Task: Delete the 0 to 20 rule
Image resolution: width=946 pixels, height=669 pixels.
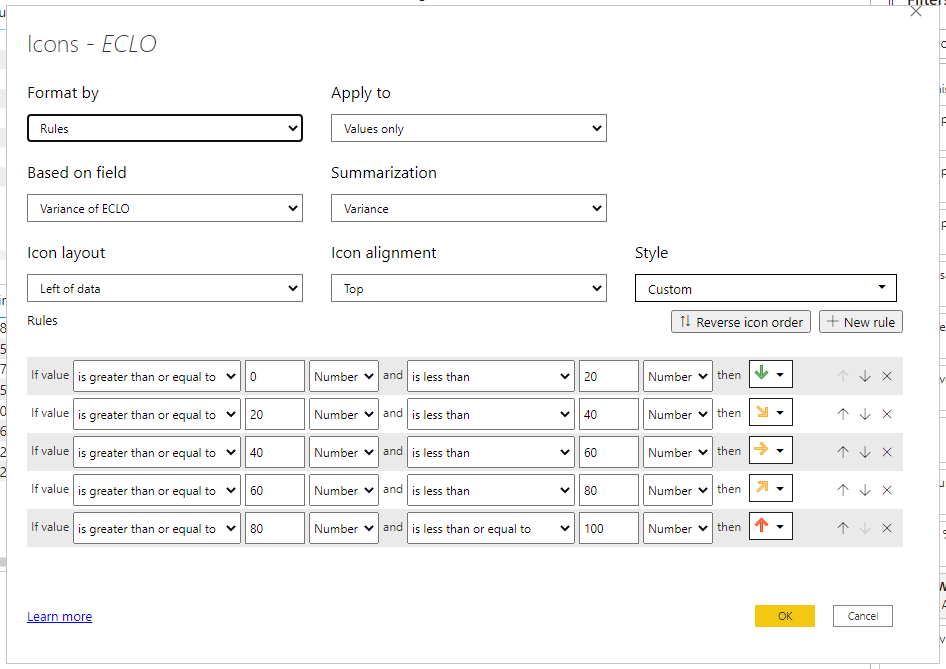Action: [x=887, y=376]
